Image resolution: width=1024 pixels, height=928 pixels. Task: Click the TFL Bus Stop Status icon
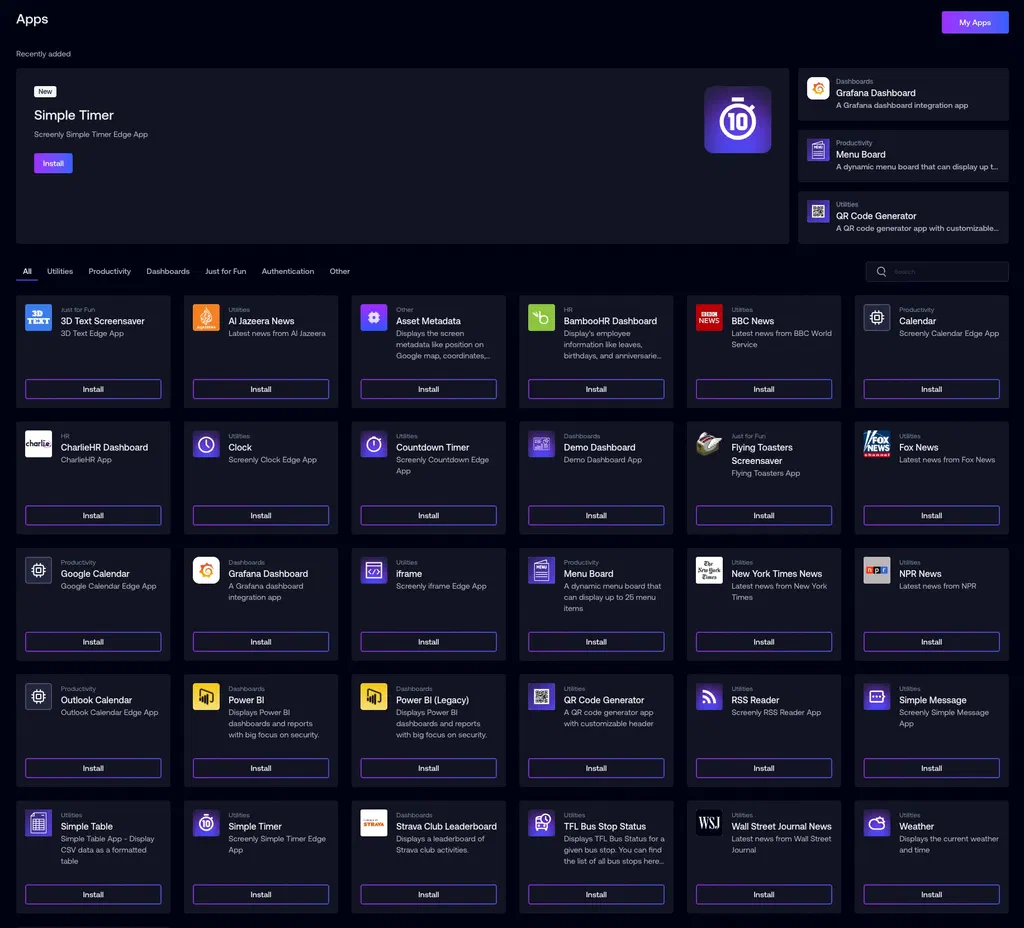click(x=541, y=823)
